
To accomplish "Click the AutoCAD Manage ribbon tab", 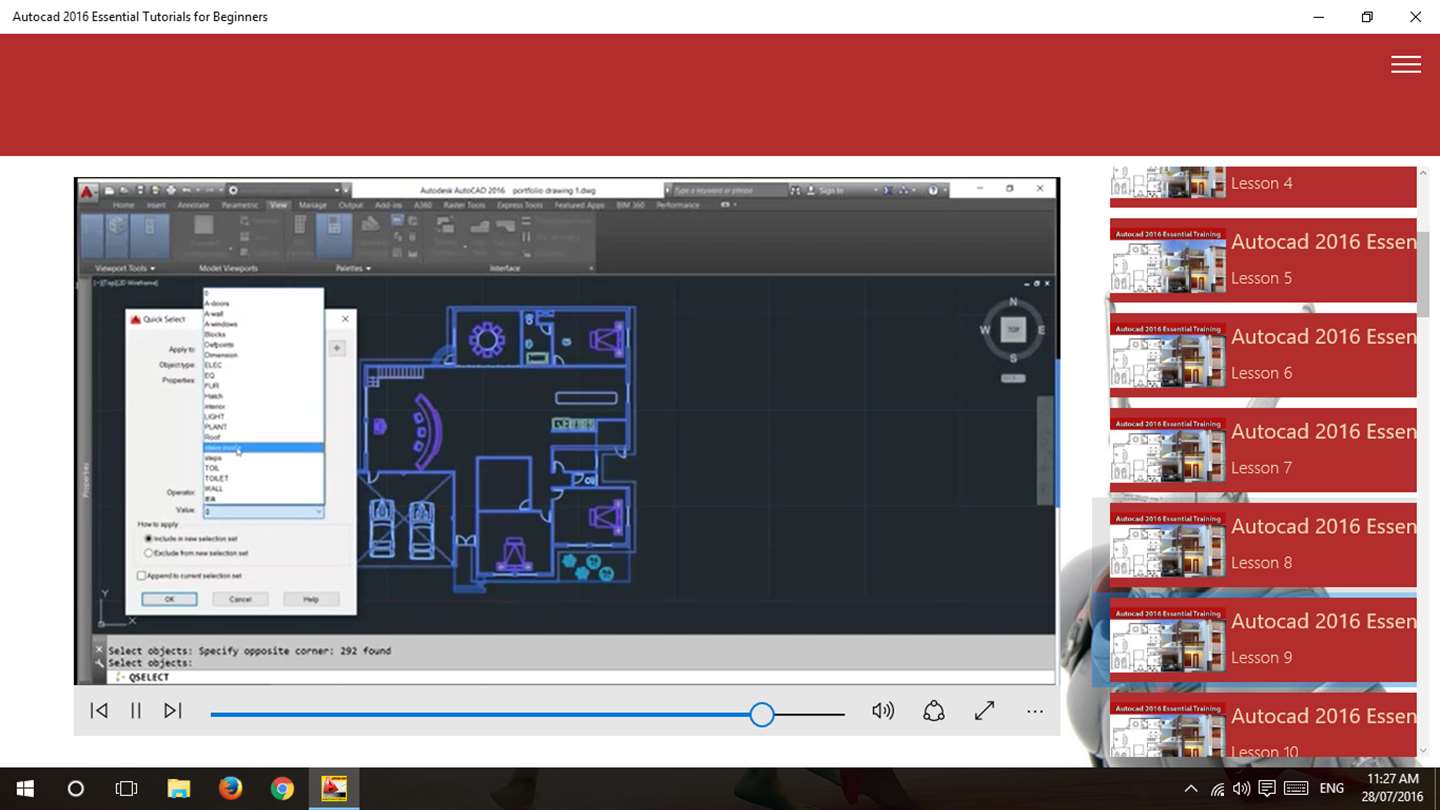I will [x=313, y=205].
